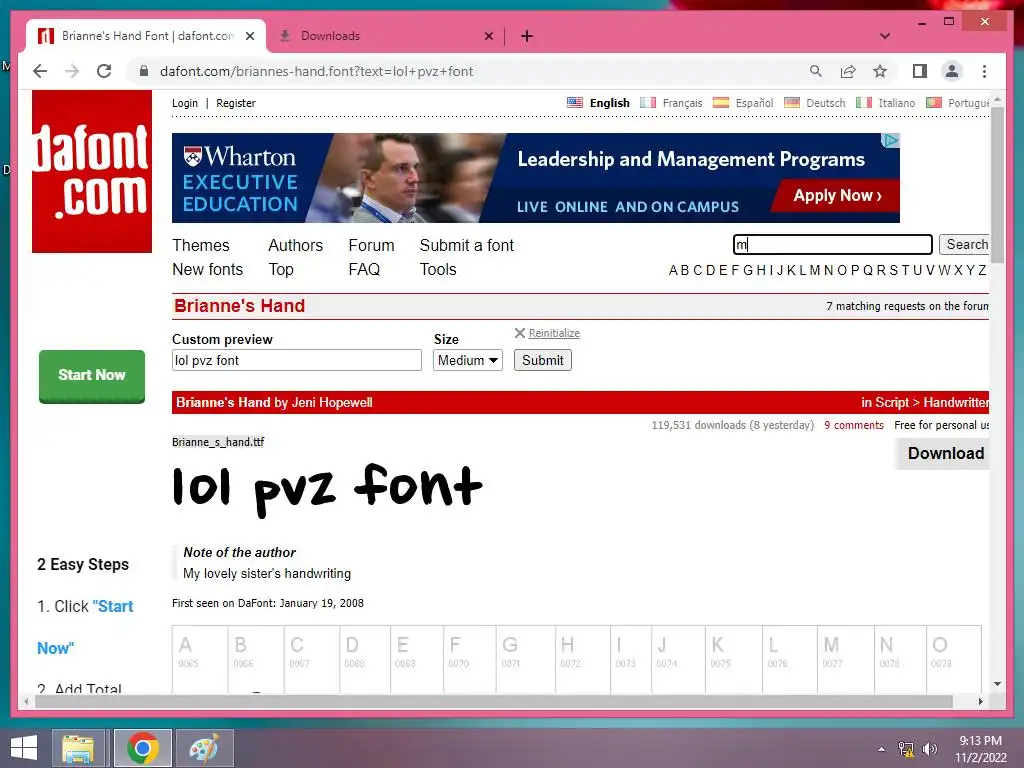
Task: Click the Wharton ad Apply Now button
Action: pos(837,195)
